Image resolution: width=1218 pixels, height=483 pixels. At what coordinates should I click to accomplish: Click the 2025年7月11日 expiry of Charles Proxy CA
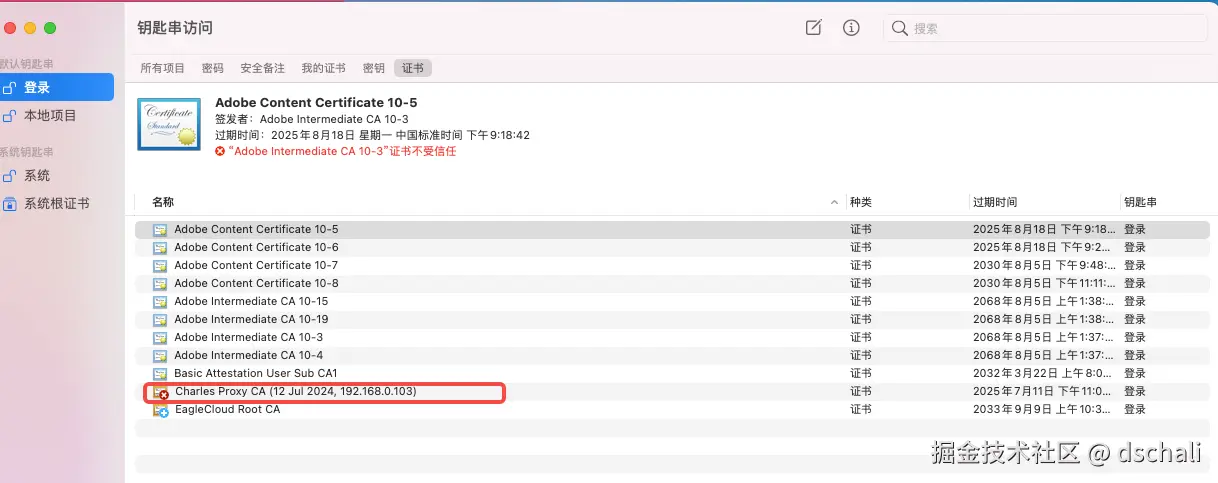click(x=1044, y=392)
